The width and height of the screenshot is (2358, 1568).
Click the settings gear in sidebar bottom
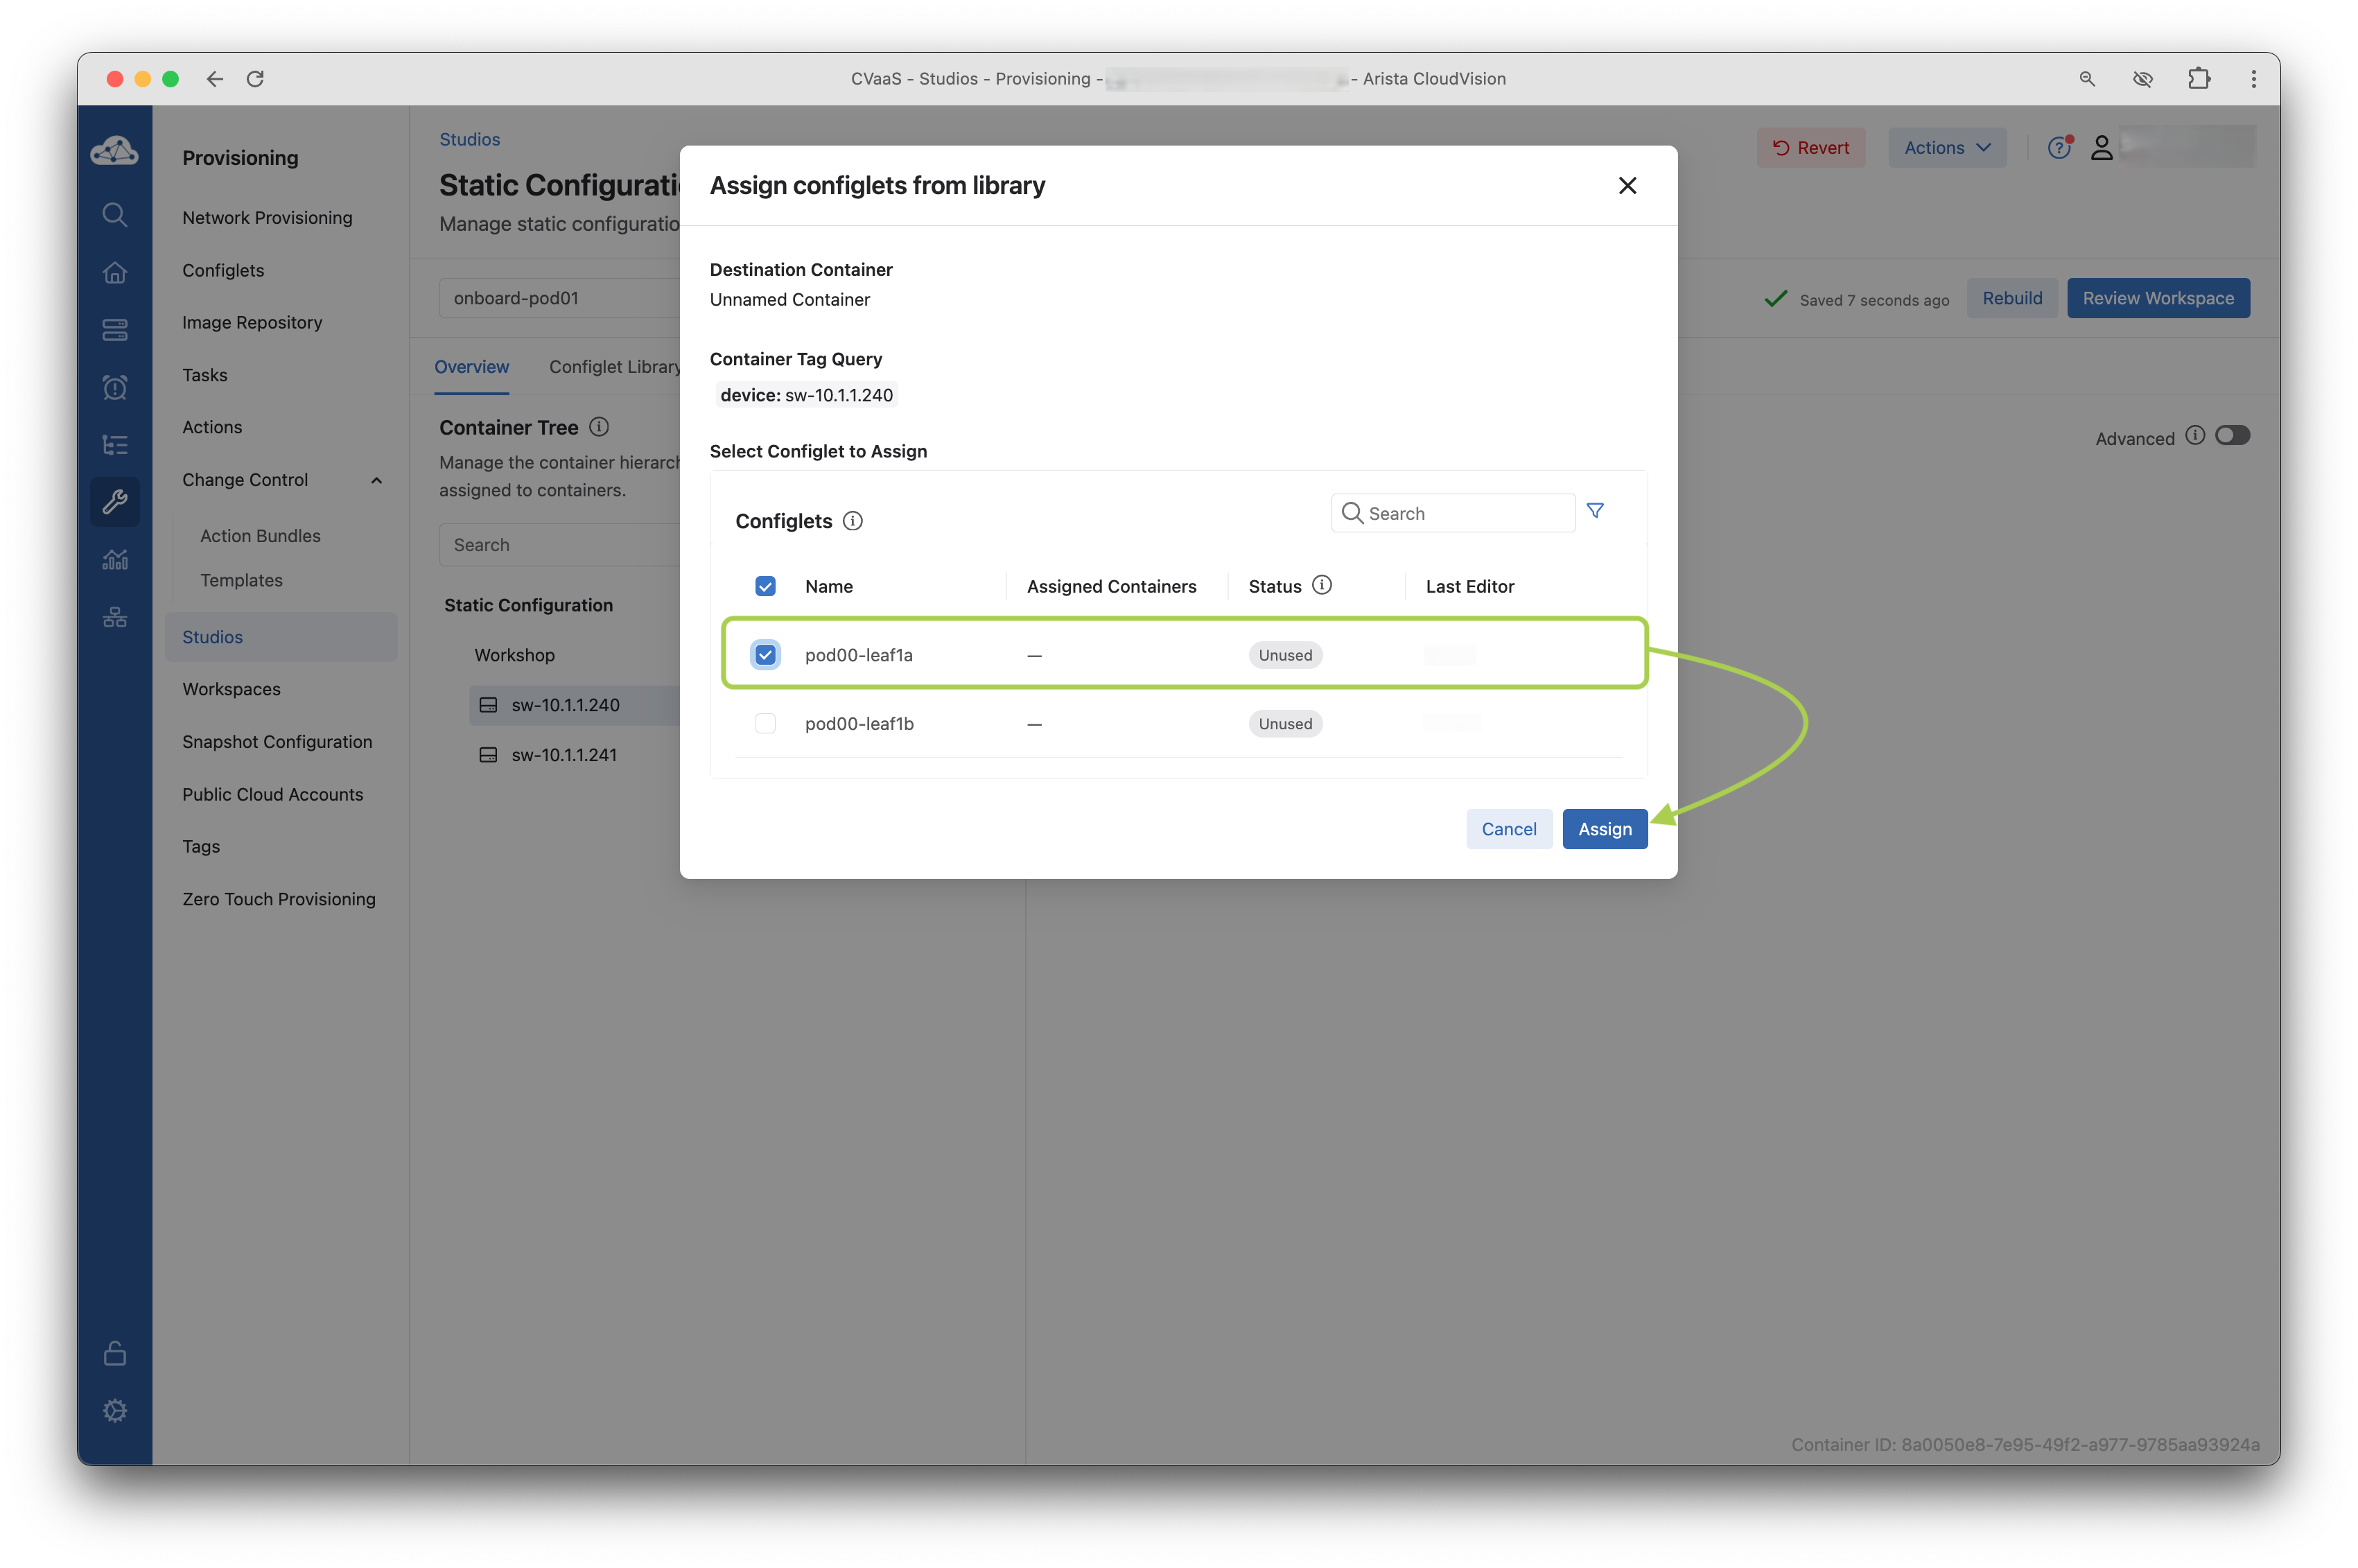click(115, 1410)
